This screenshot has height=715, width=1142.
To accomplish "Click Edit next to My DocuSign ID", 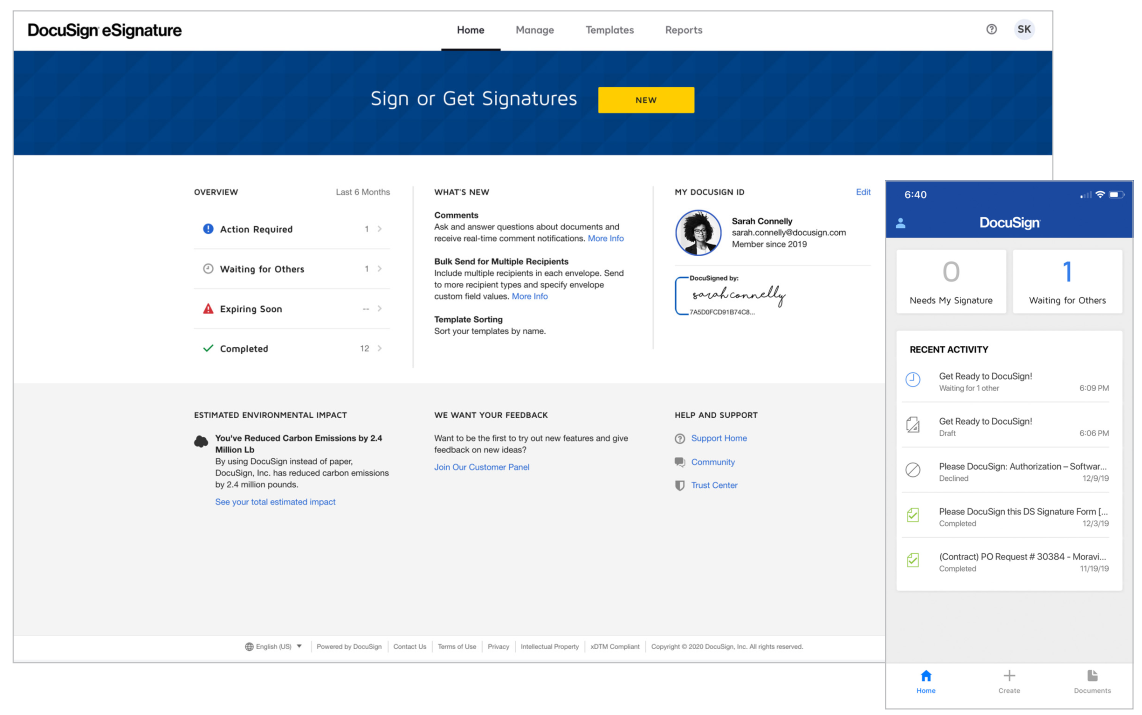I will pyautogui.click(x=863, y=192).
